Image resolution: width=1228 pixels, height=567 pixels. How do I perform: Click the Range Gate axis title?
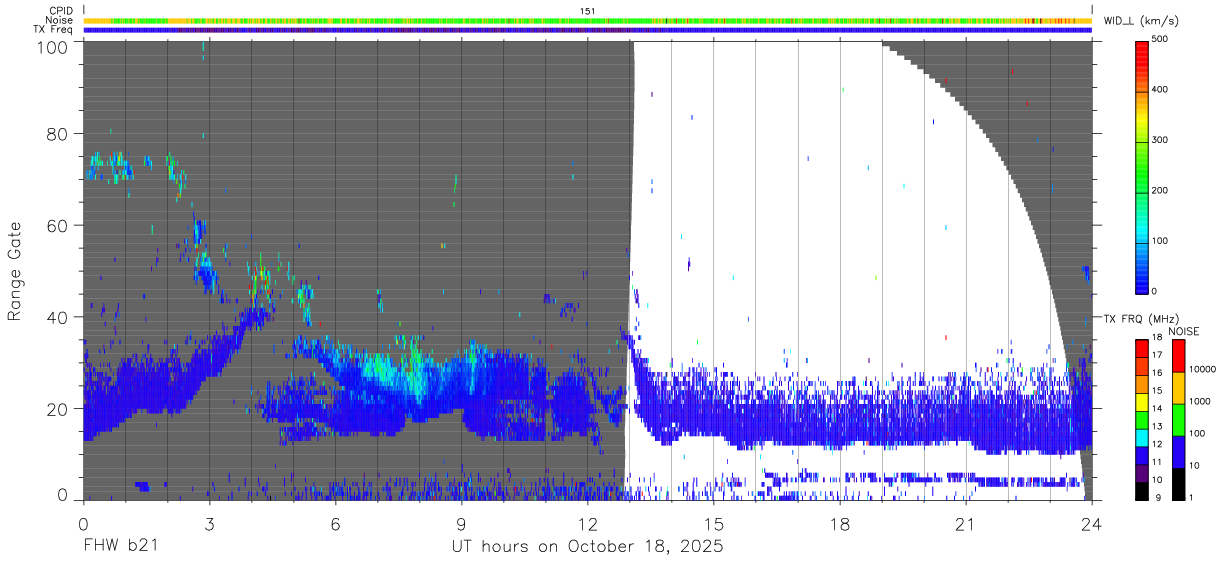tap(15, 272)
